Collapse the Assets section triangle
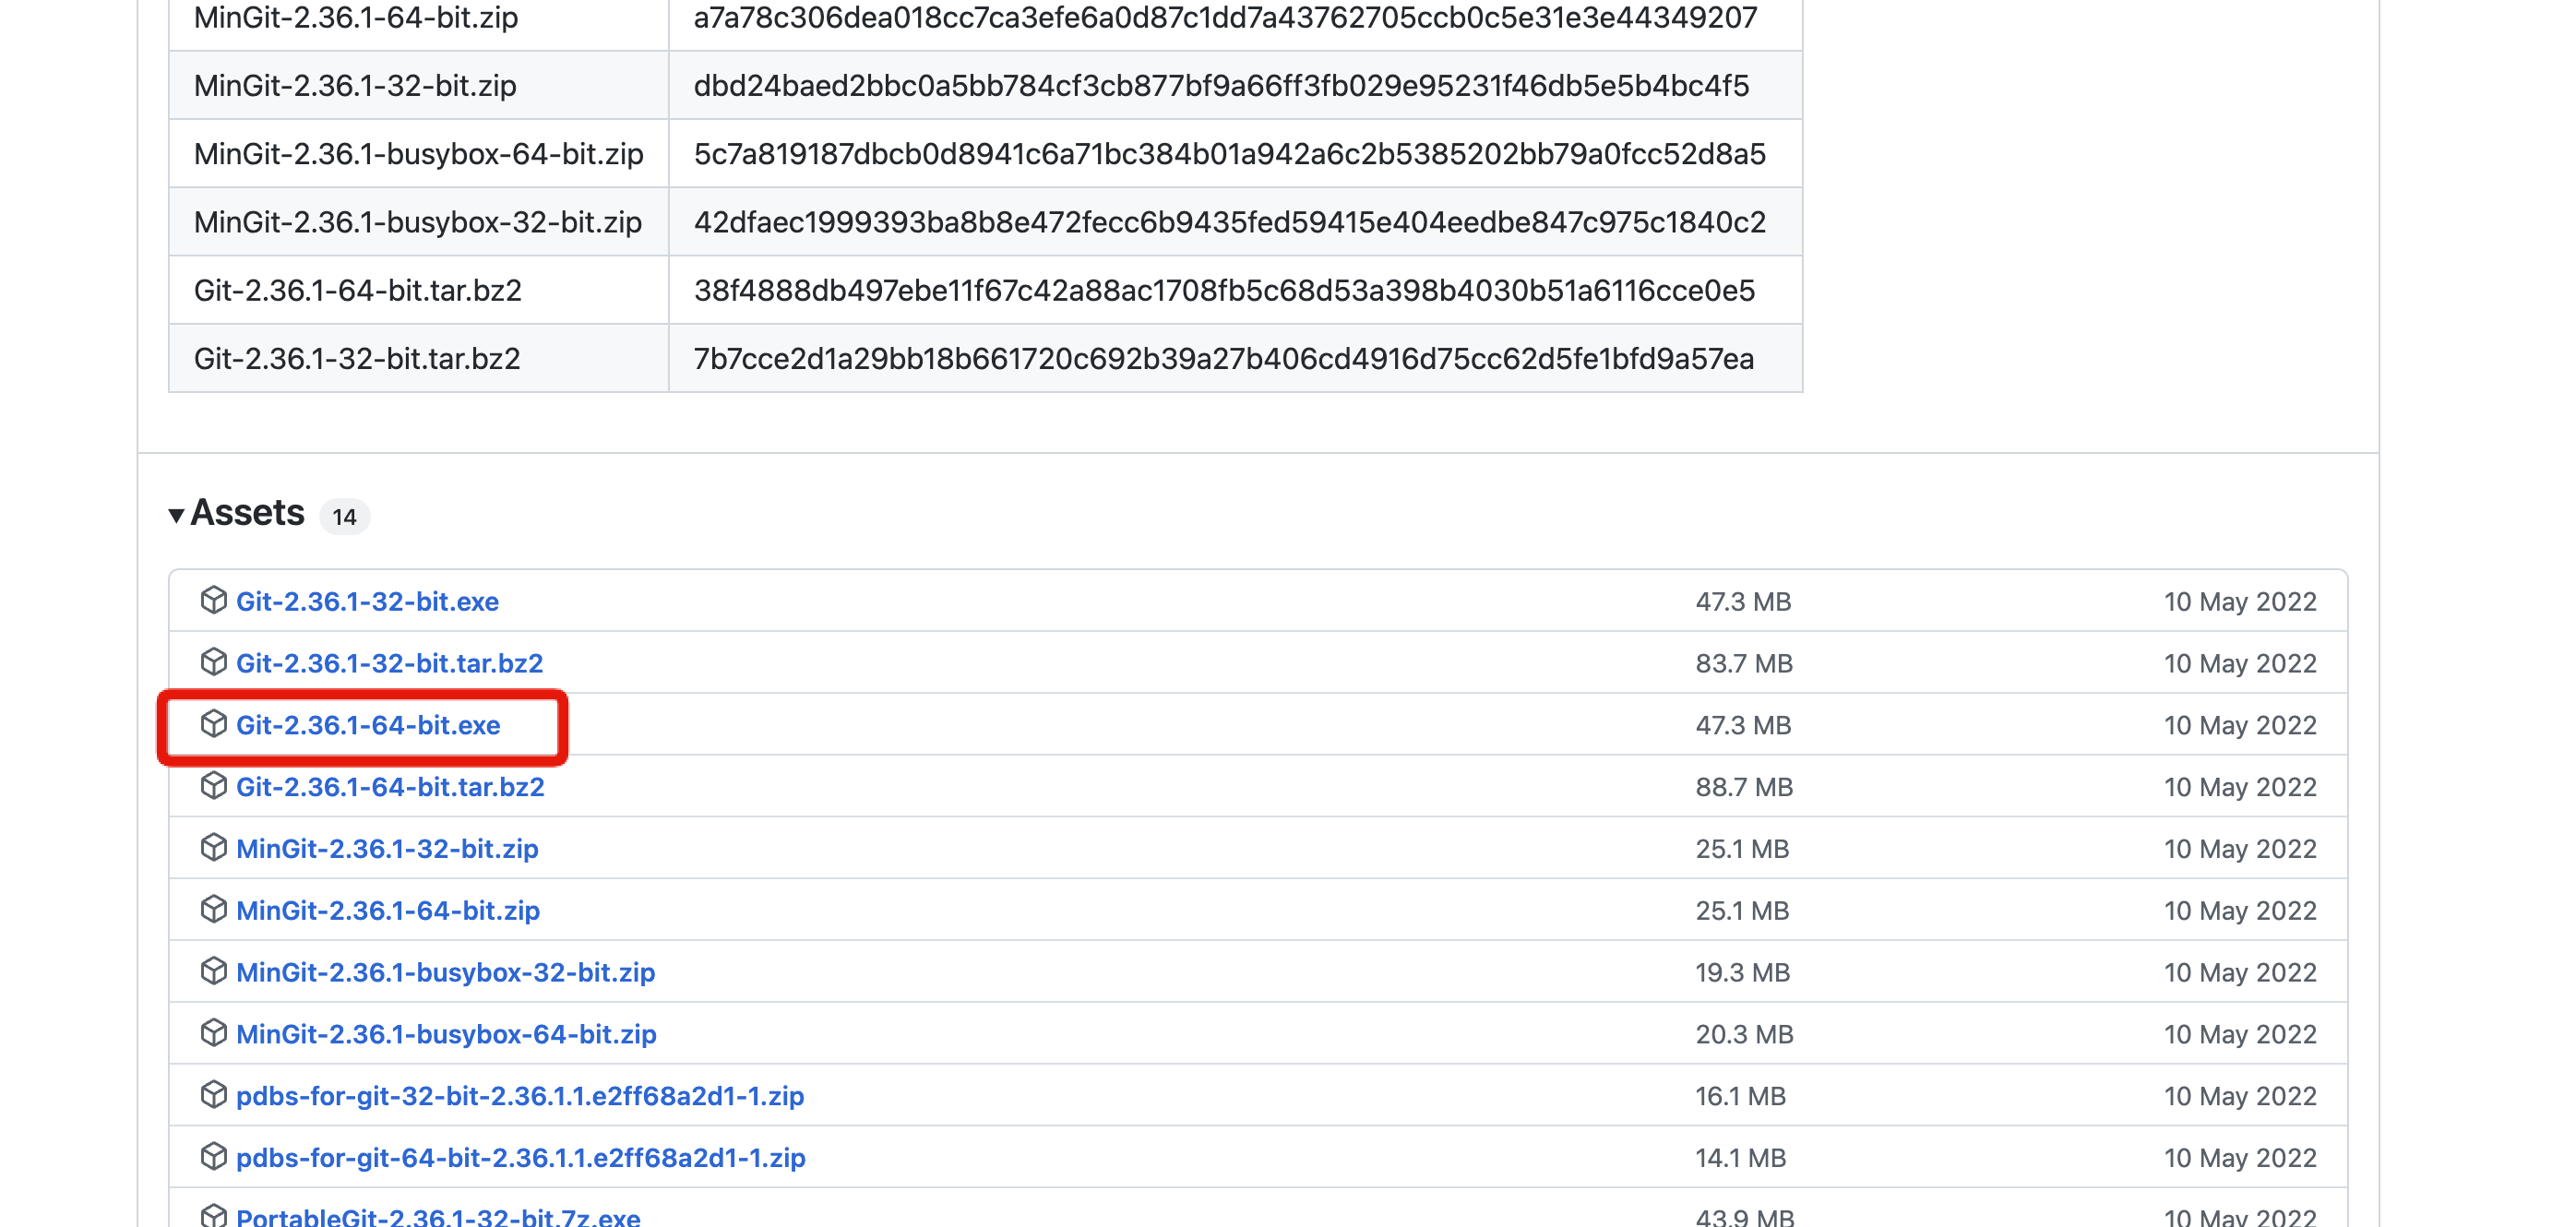The height and width of the screenshot is (1227, 2576). coord(176,516)
